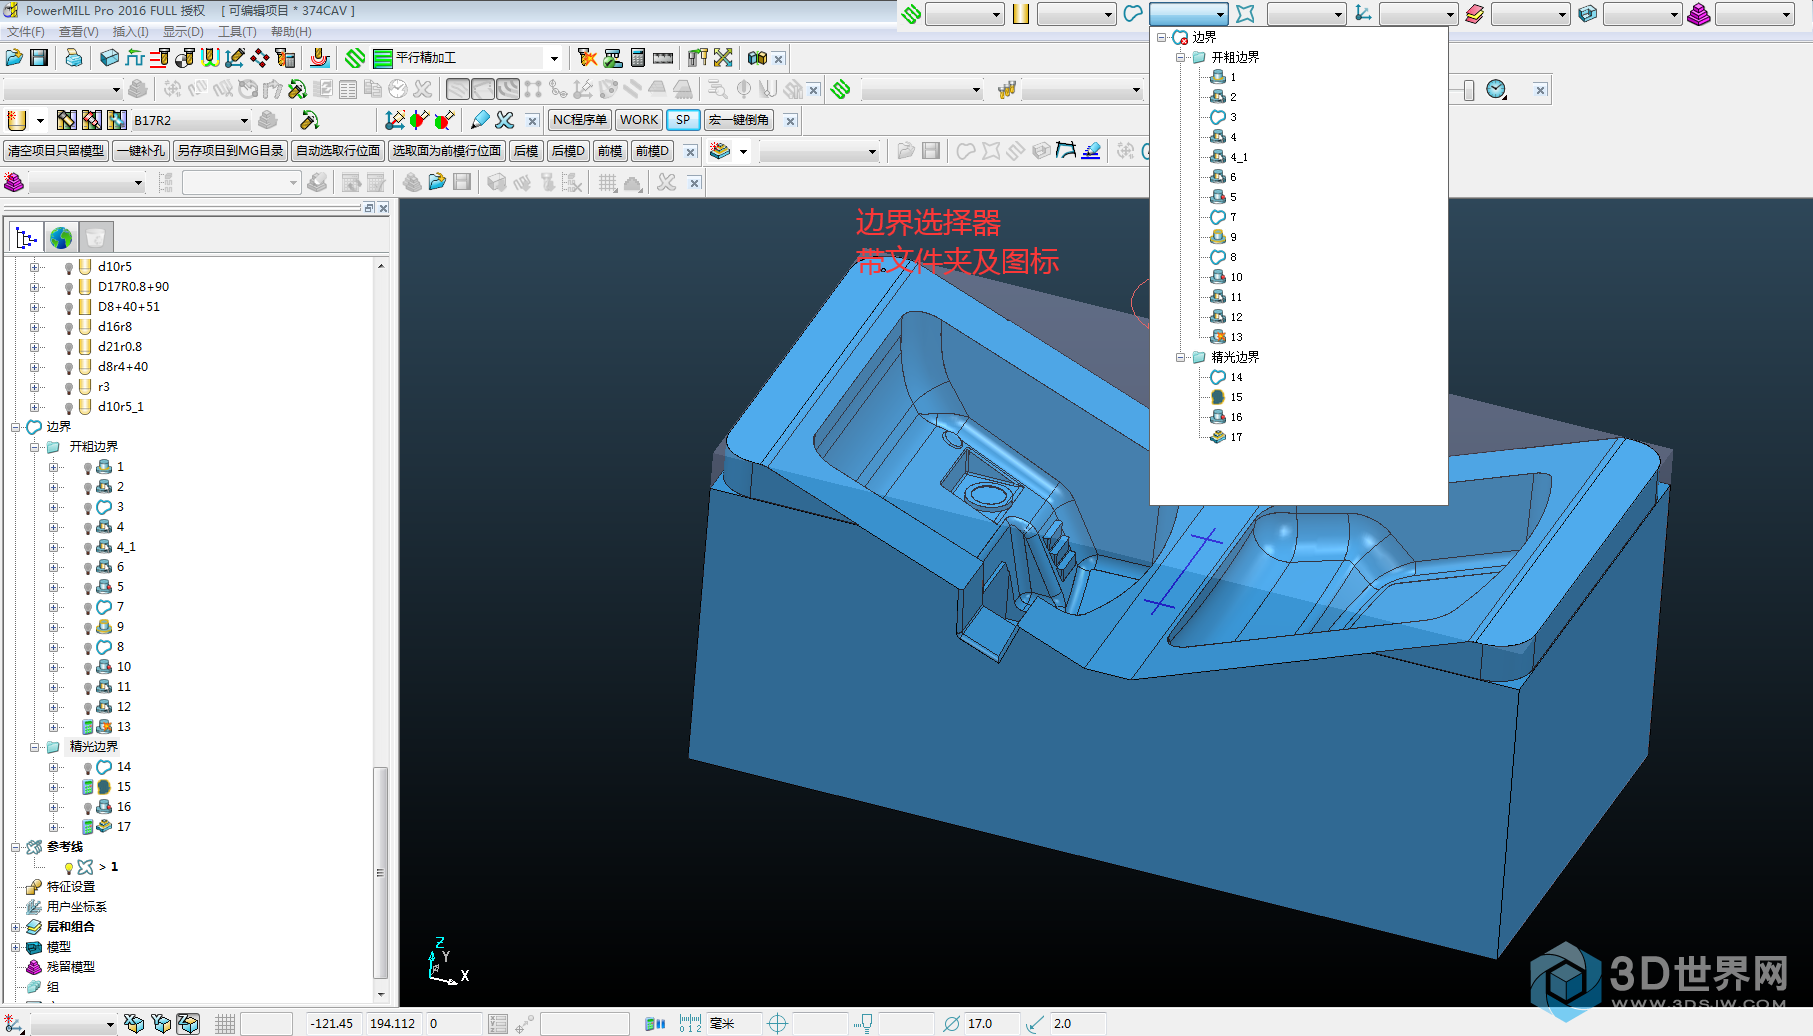
Task: Open the B17R2 tool dropdown
Action: 244,121
